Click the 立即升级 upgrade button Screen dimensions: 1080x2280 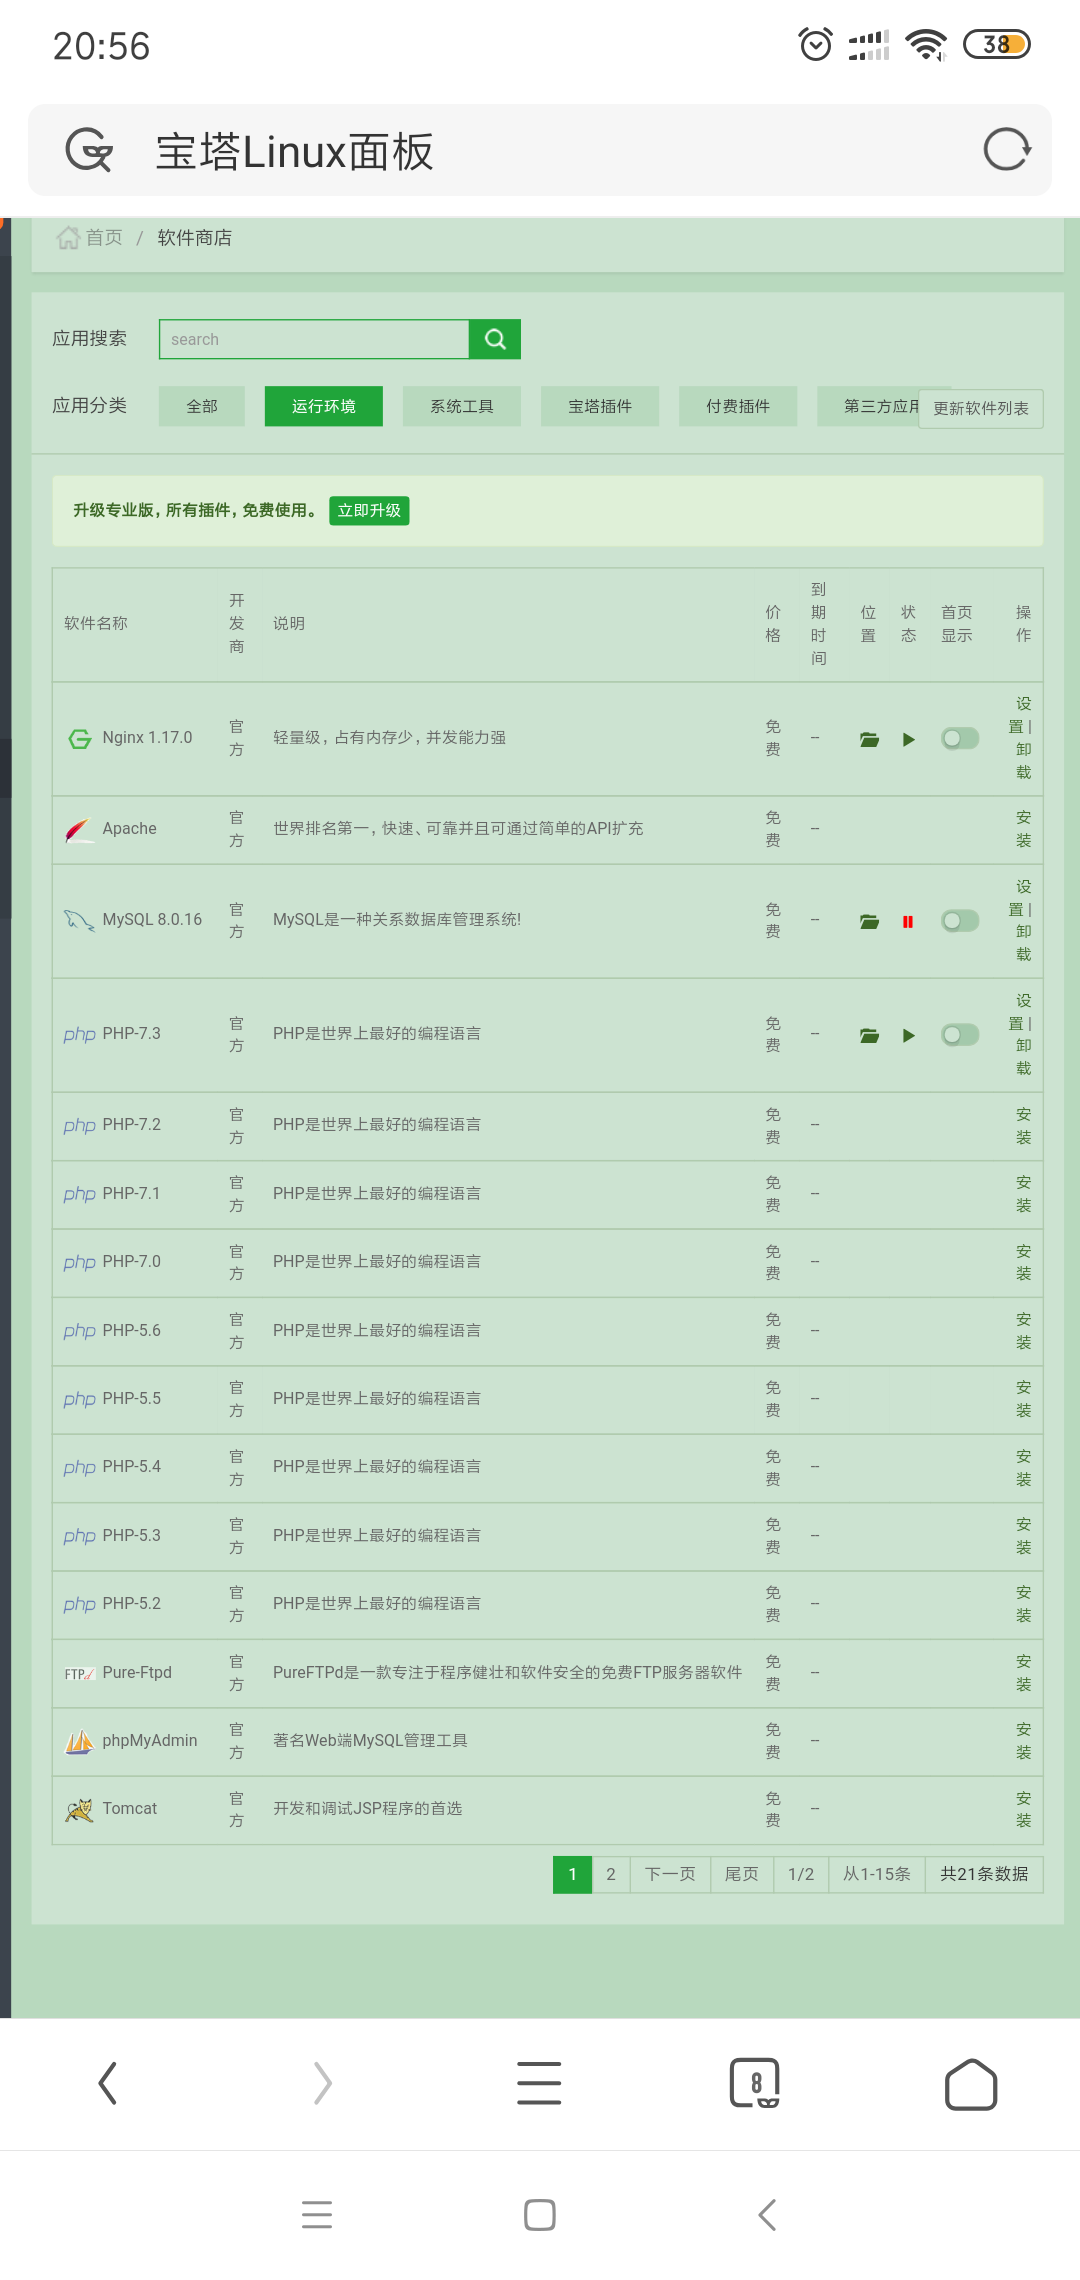369,511
